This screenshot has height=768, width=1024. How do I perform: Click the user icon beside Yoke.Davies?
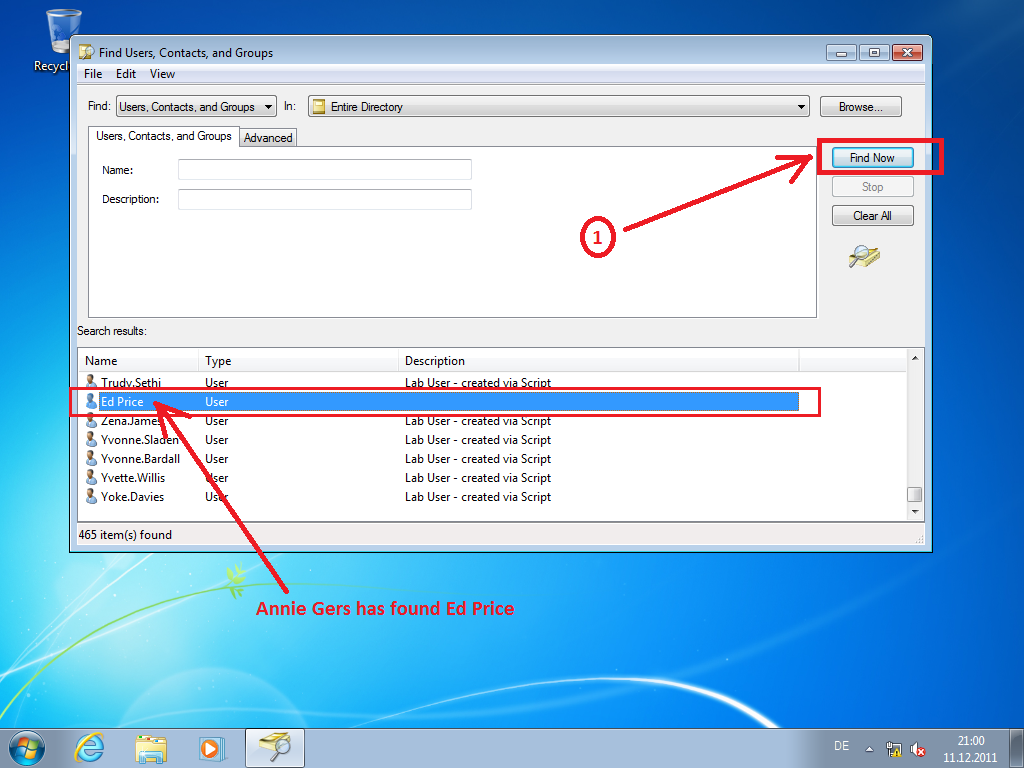(x=91, y=496)
